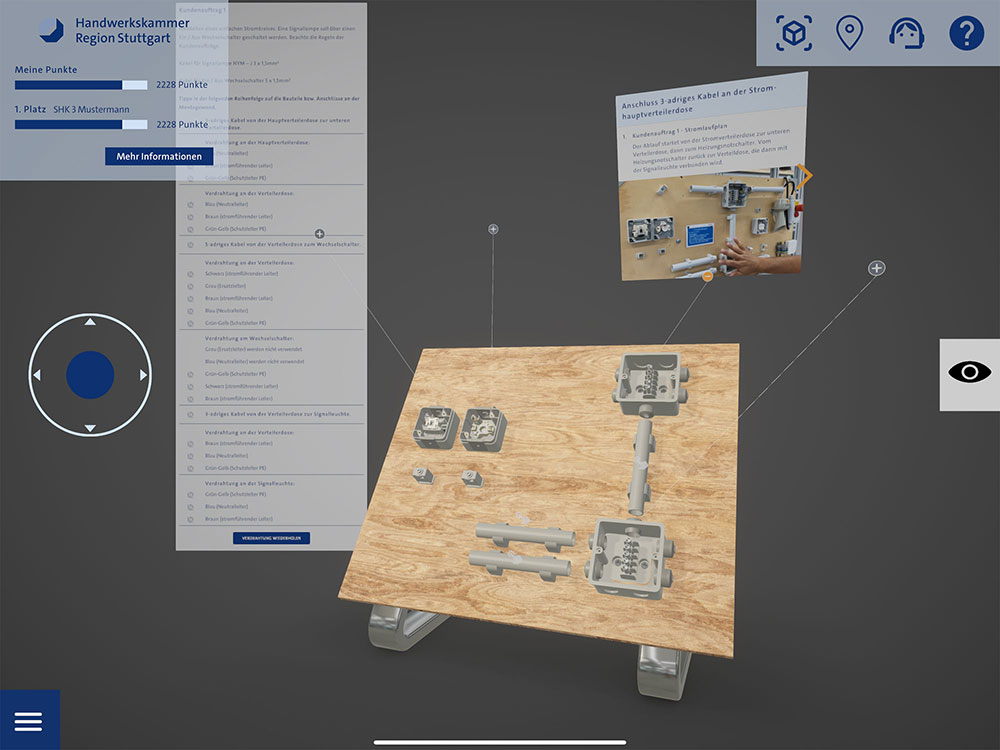Click the 'Mehr Informationen' button
Screen dimensions: 1000x750
pos(159,156)
